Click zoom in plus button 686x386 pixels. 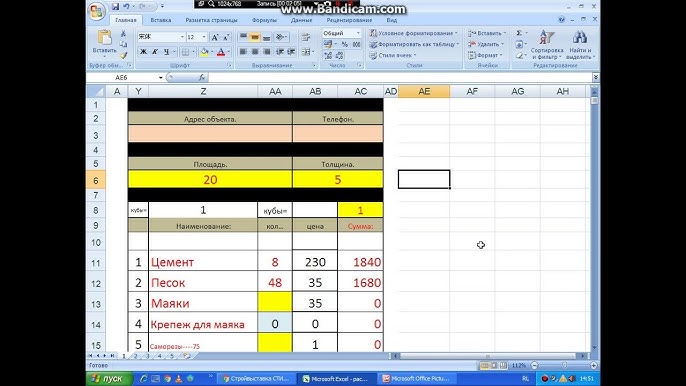pos(593,365)
